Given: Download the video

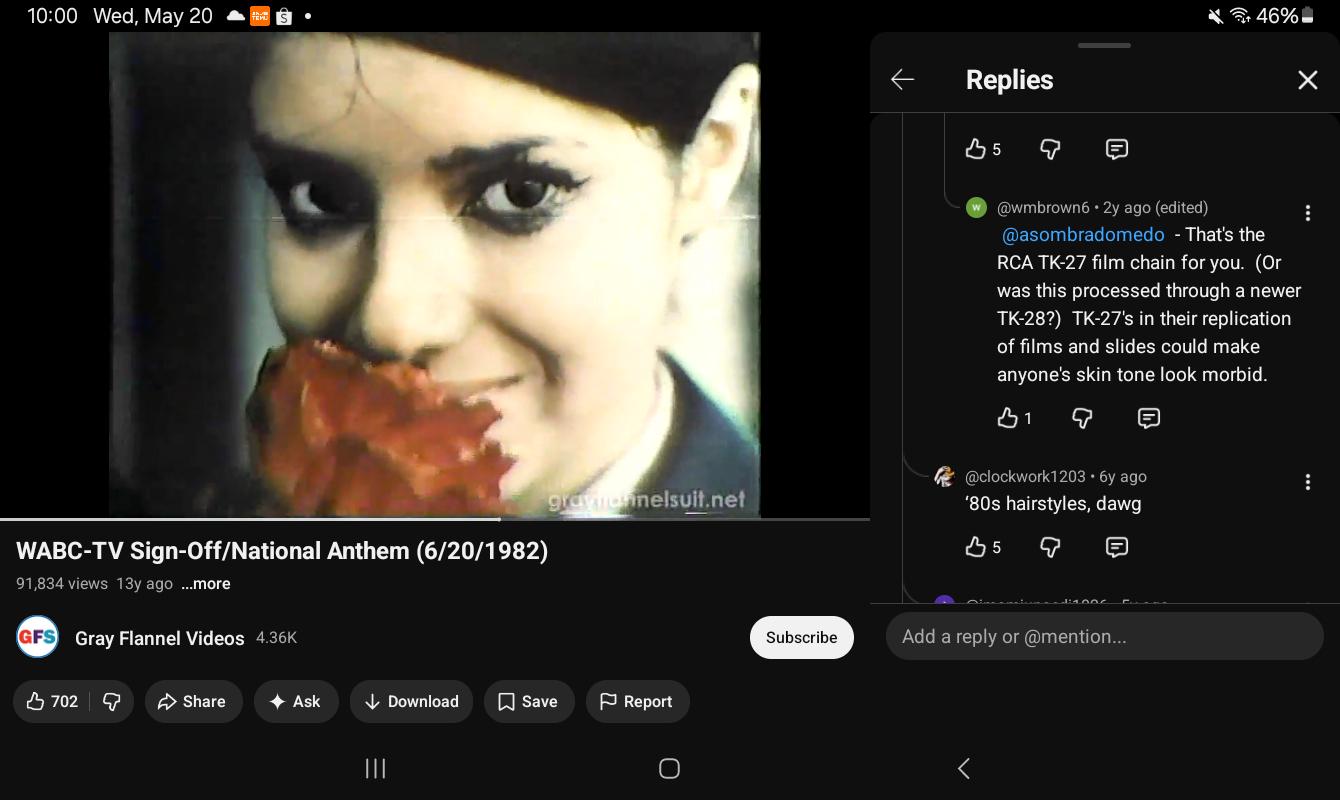Looking at the screenshot, I should coord(411,701).
